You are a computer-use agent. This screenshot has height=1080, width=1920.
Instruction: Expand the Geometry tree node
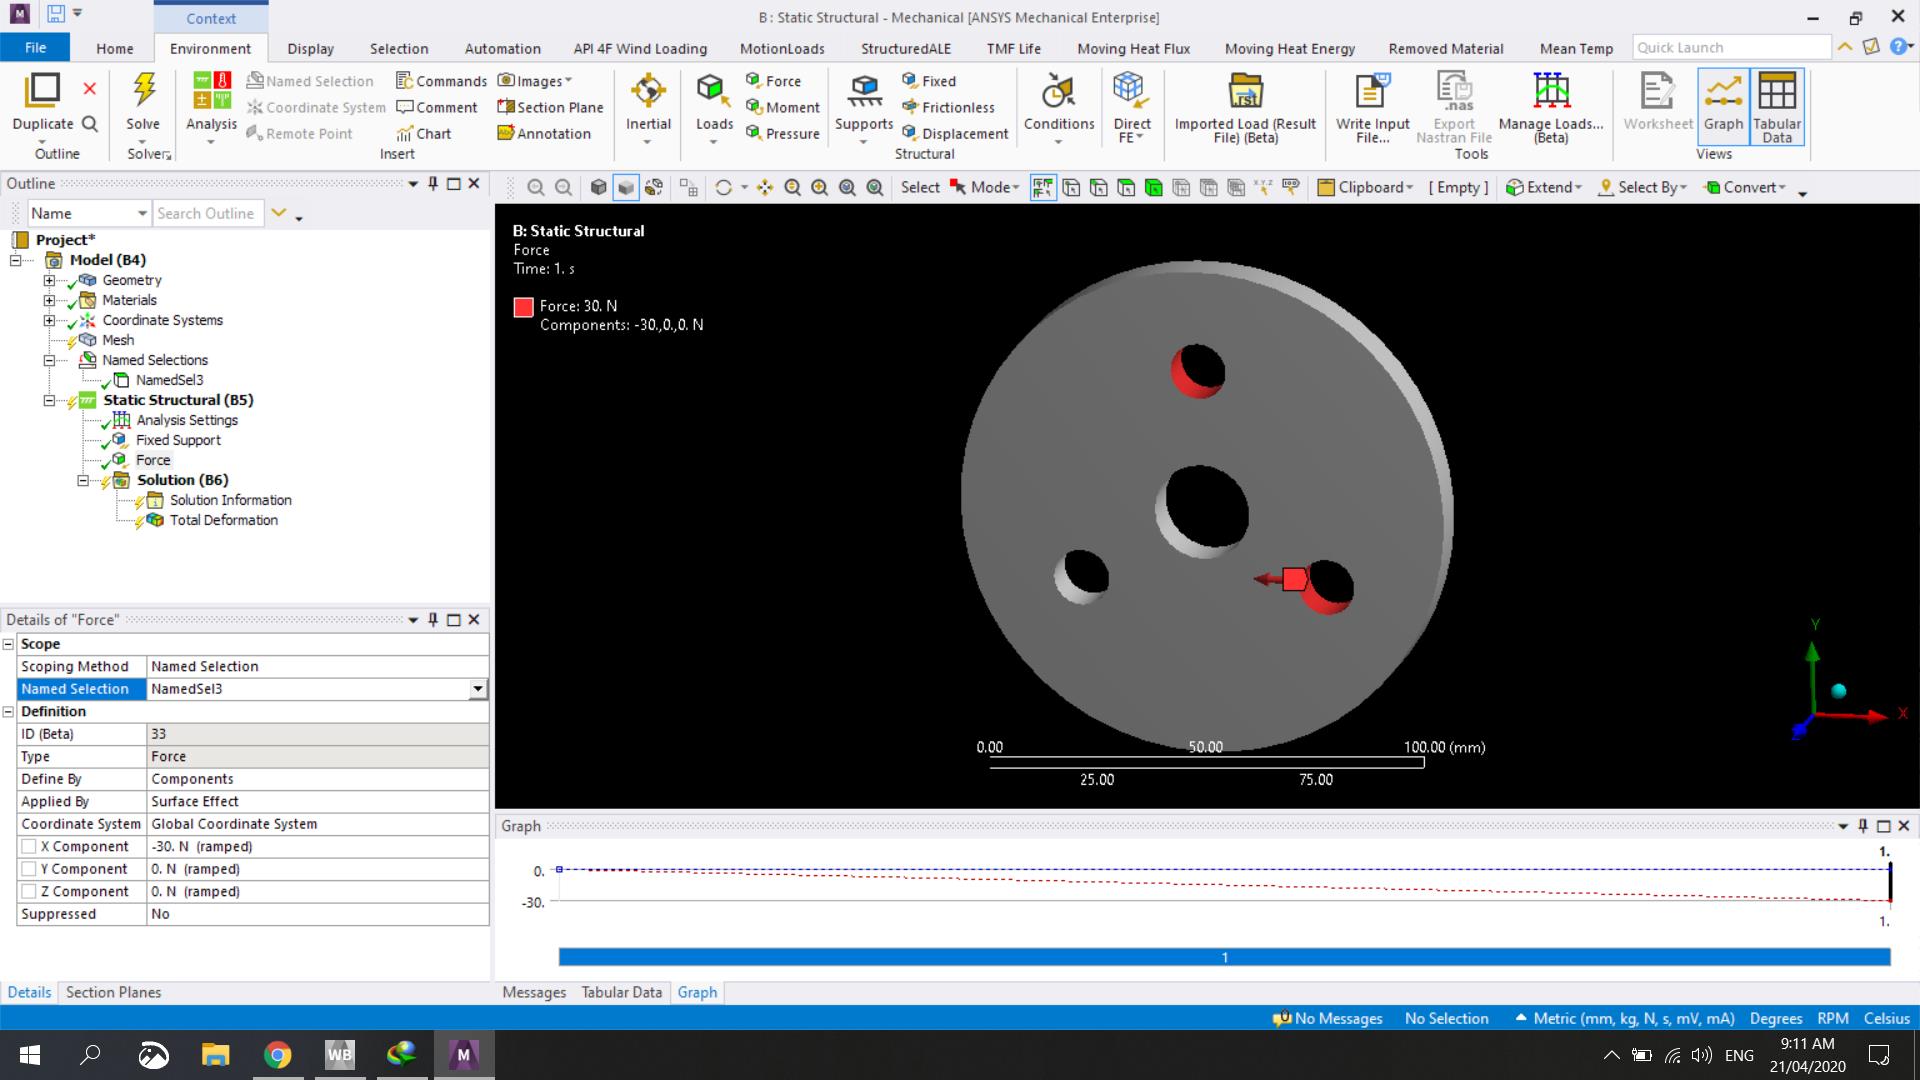(x=48, y=280)
